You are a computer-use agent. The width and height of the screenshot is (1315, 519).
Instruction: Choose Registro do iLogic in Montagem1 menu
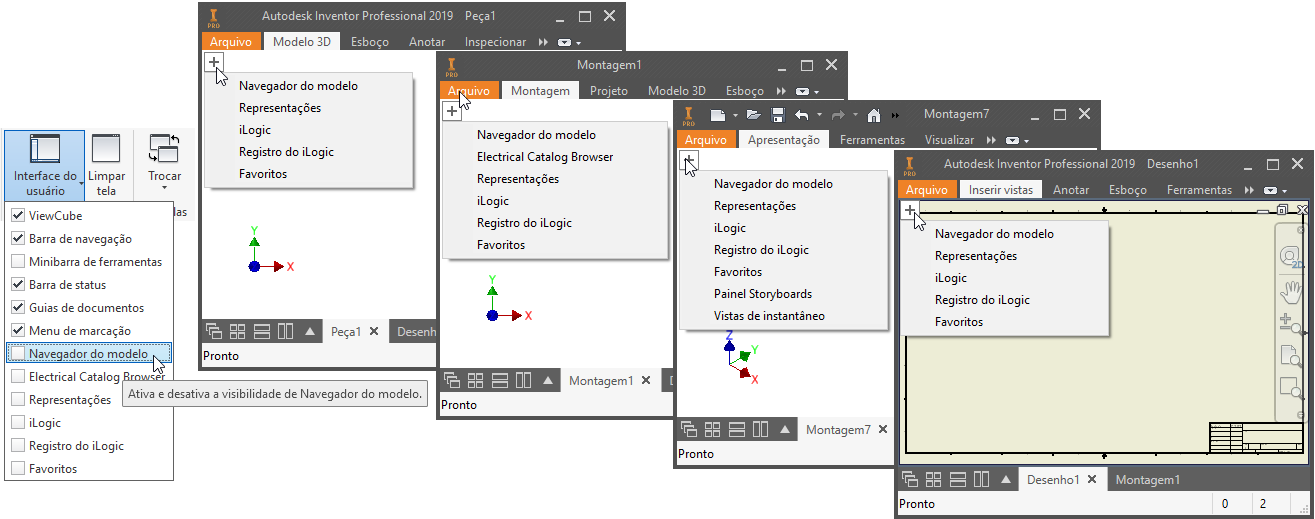[x=524, y=223]
